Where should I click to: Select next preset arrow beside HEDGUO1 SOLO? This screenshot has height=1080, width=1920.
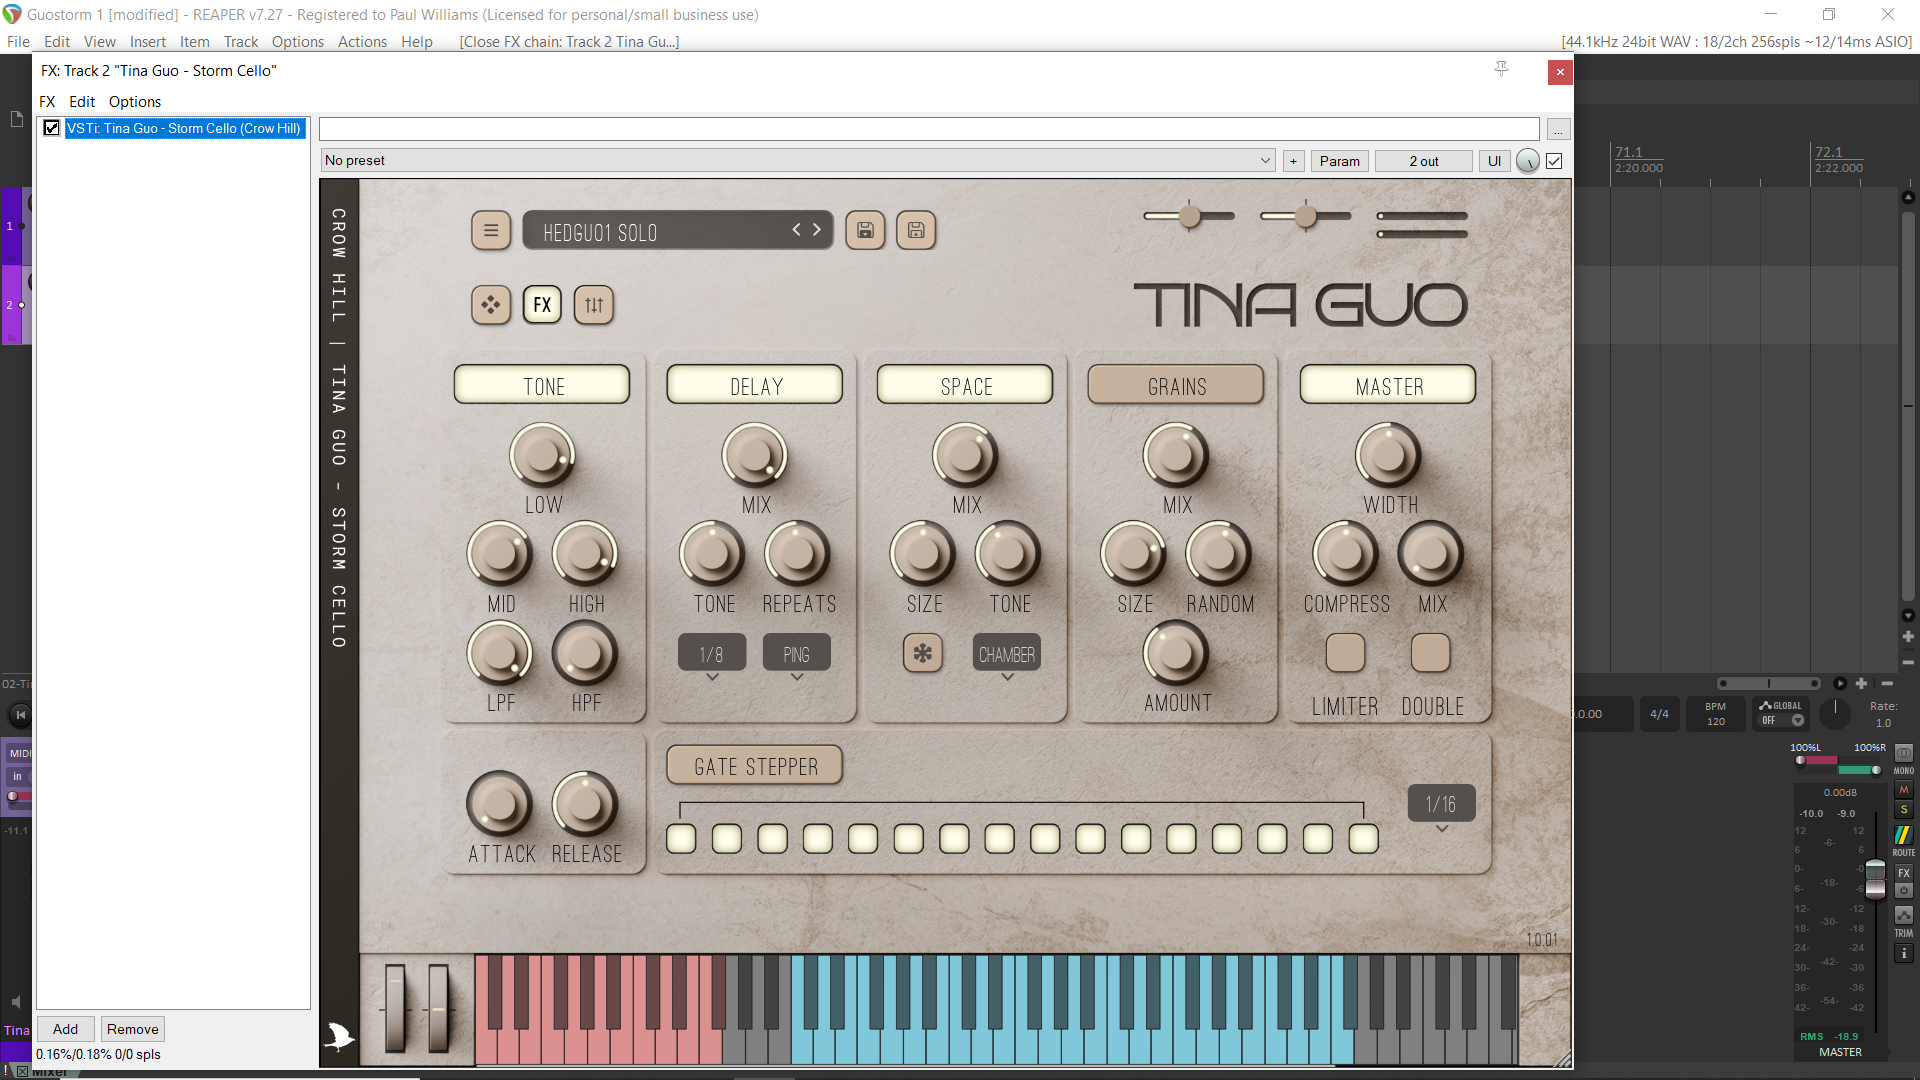point(817,230)
